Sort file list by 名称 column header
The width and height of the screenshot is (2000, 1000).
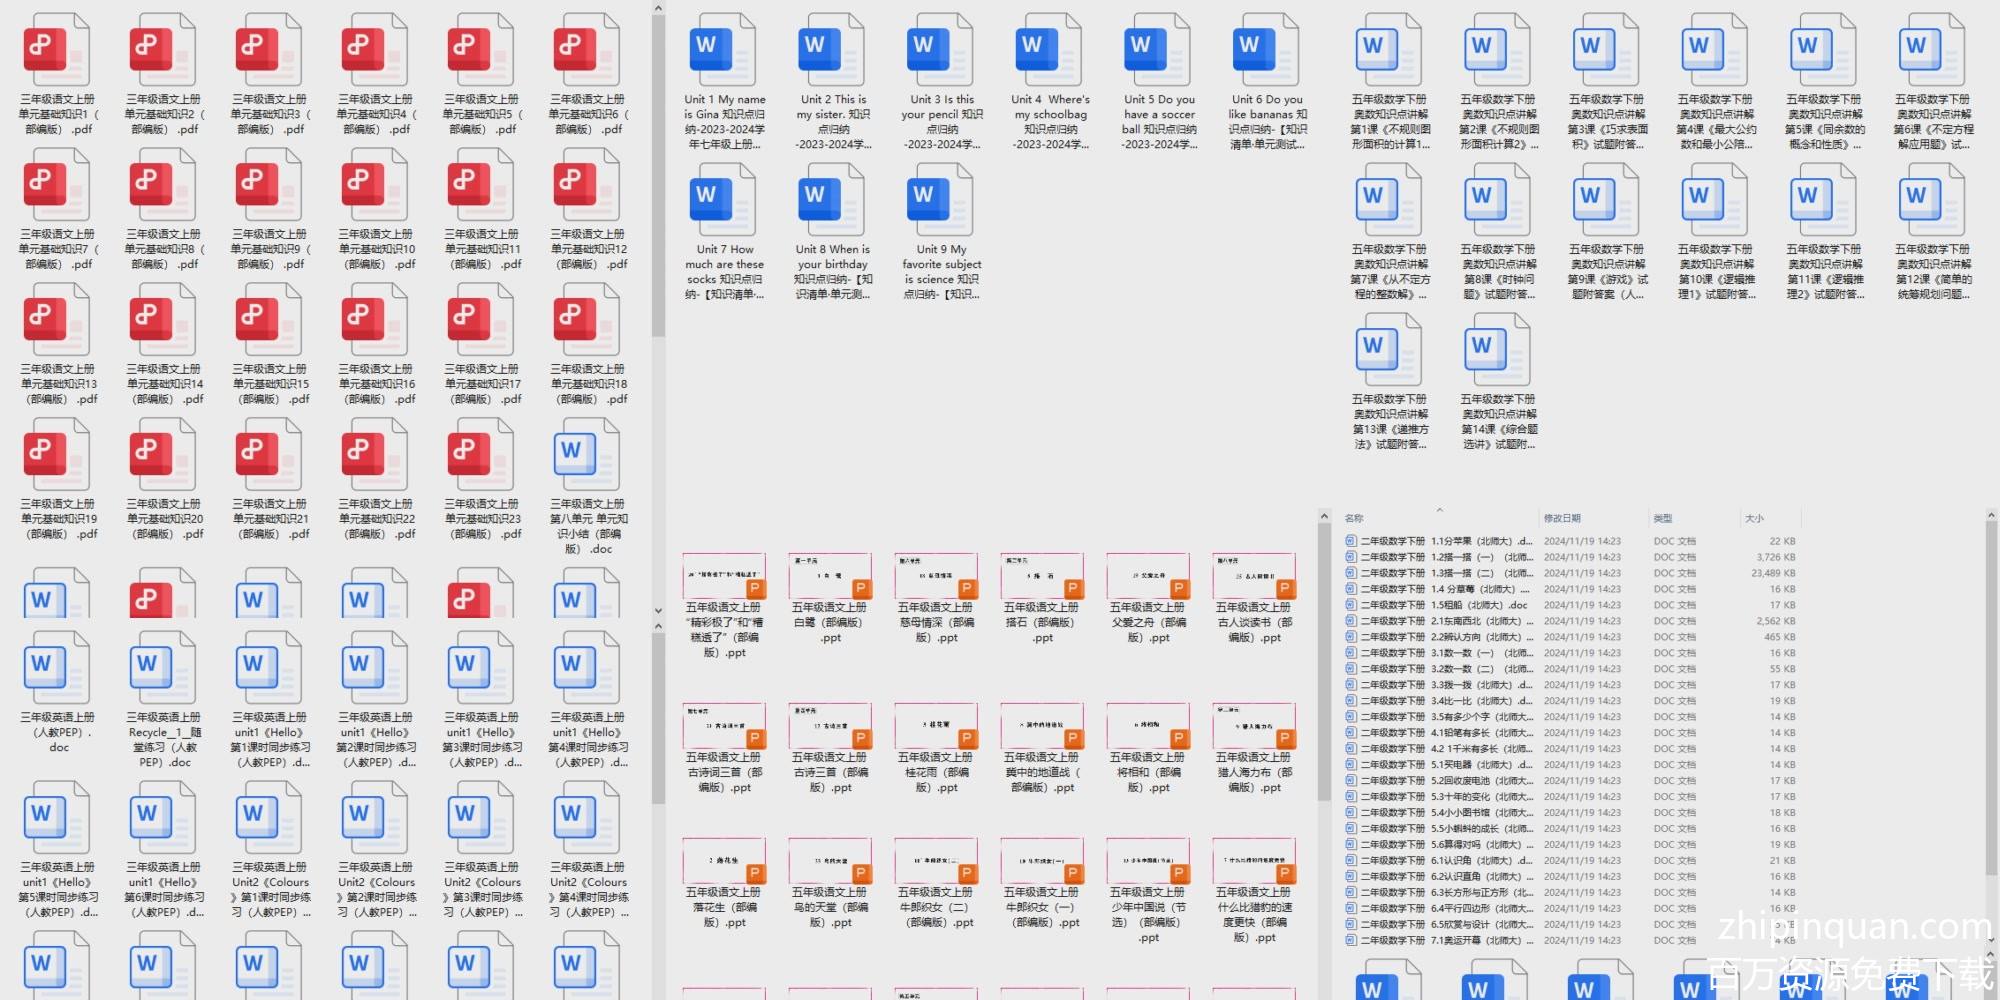coord(1354,518)
